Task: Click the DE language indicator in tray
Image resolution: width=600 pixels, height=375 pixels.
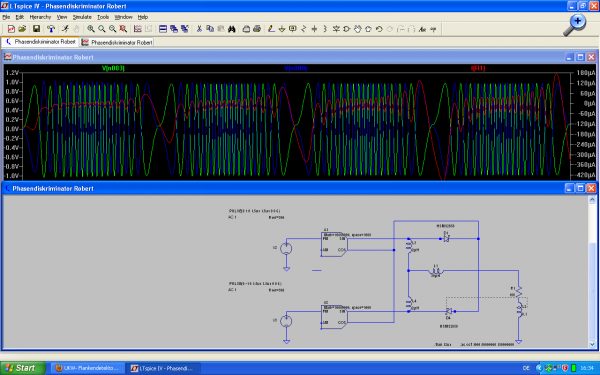Action: point(526,368)
